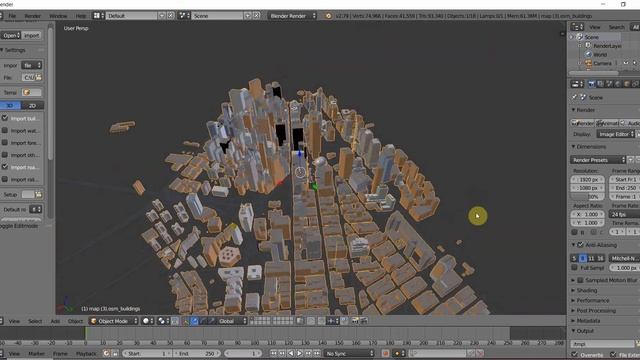Adjust the Default roof stepper
The image size is (640, 360).
click(x=36, y=209)
